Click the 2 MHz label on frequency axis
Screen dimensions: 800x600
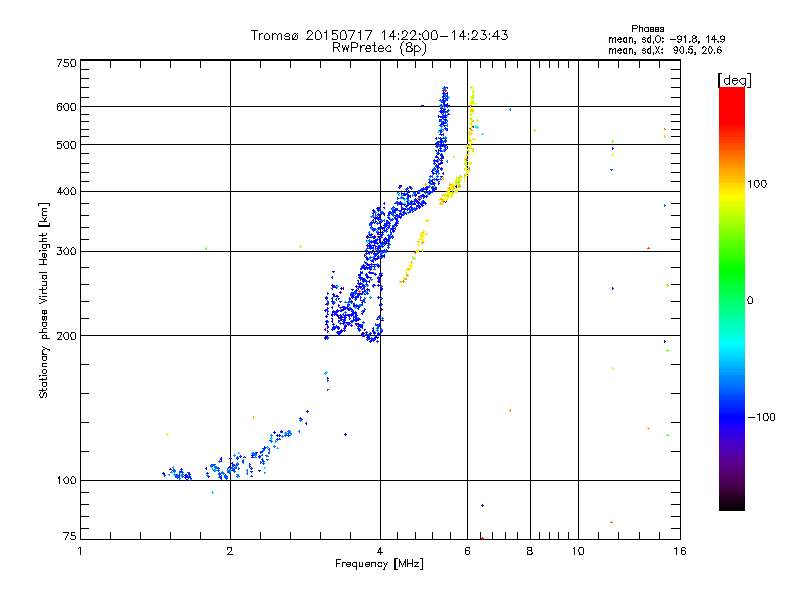230,551
